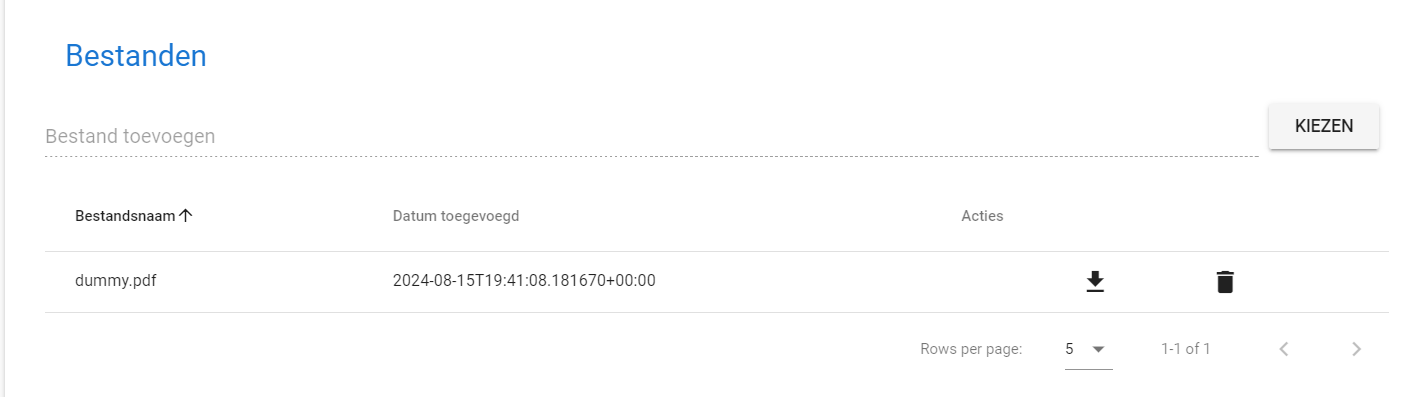Open the rows per page value 5
Image resolution: width=1407 pixels, height=397 pixels.
pos(1069,349)
